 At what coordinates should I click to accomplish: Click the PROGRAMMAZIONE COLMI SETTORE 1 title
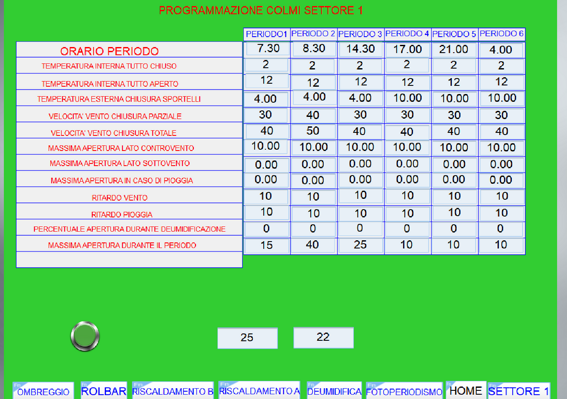pyautogui.click(x=261, y=10)
